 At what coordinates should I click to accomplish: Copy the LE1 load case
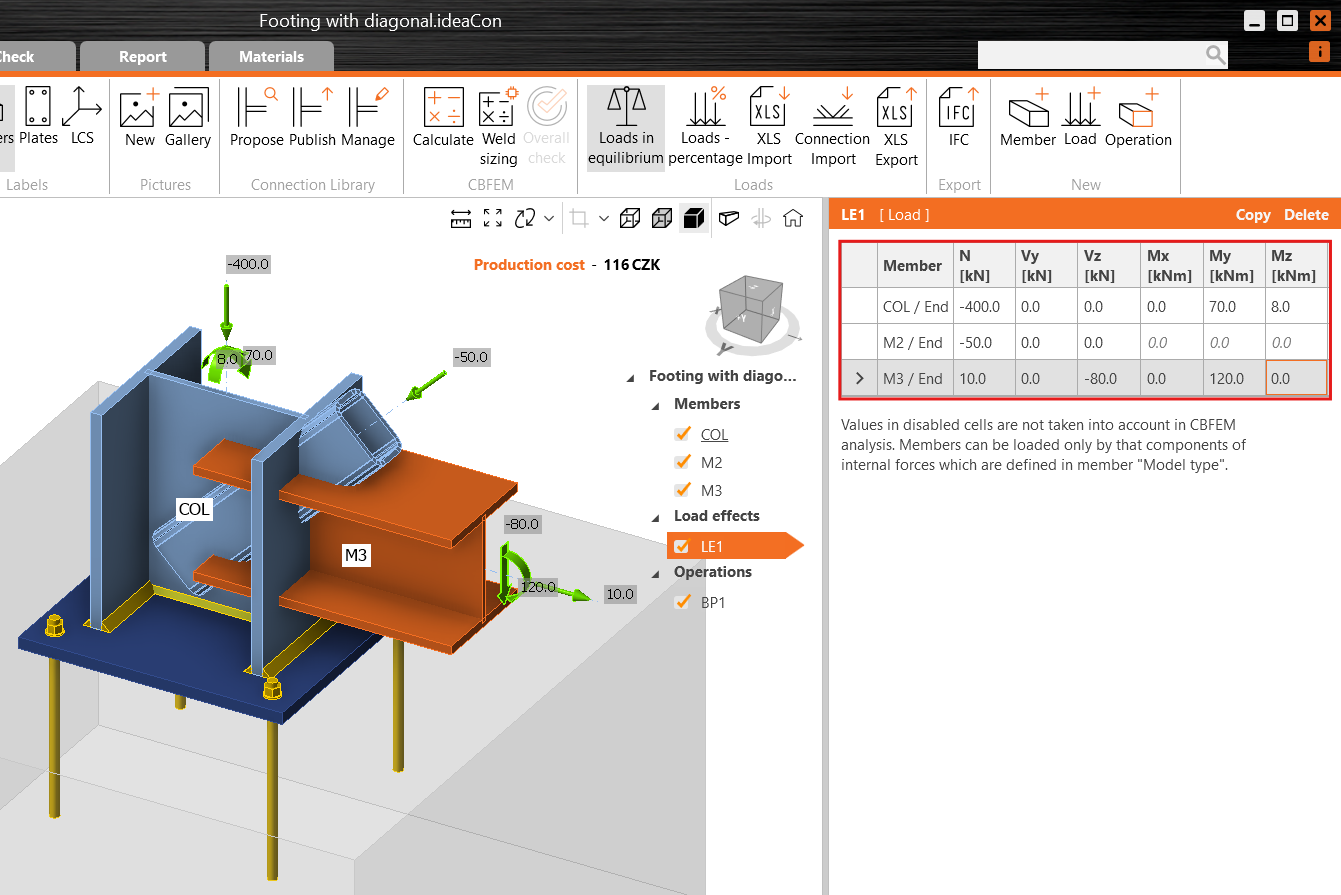pyautogui.click(x=1253, y=214)
